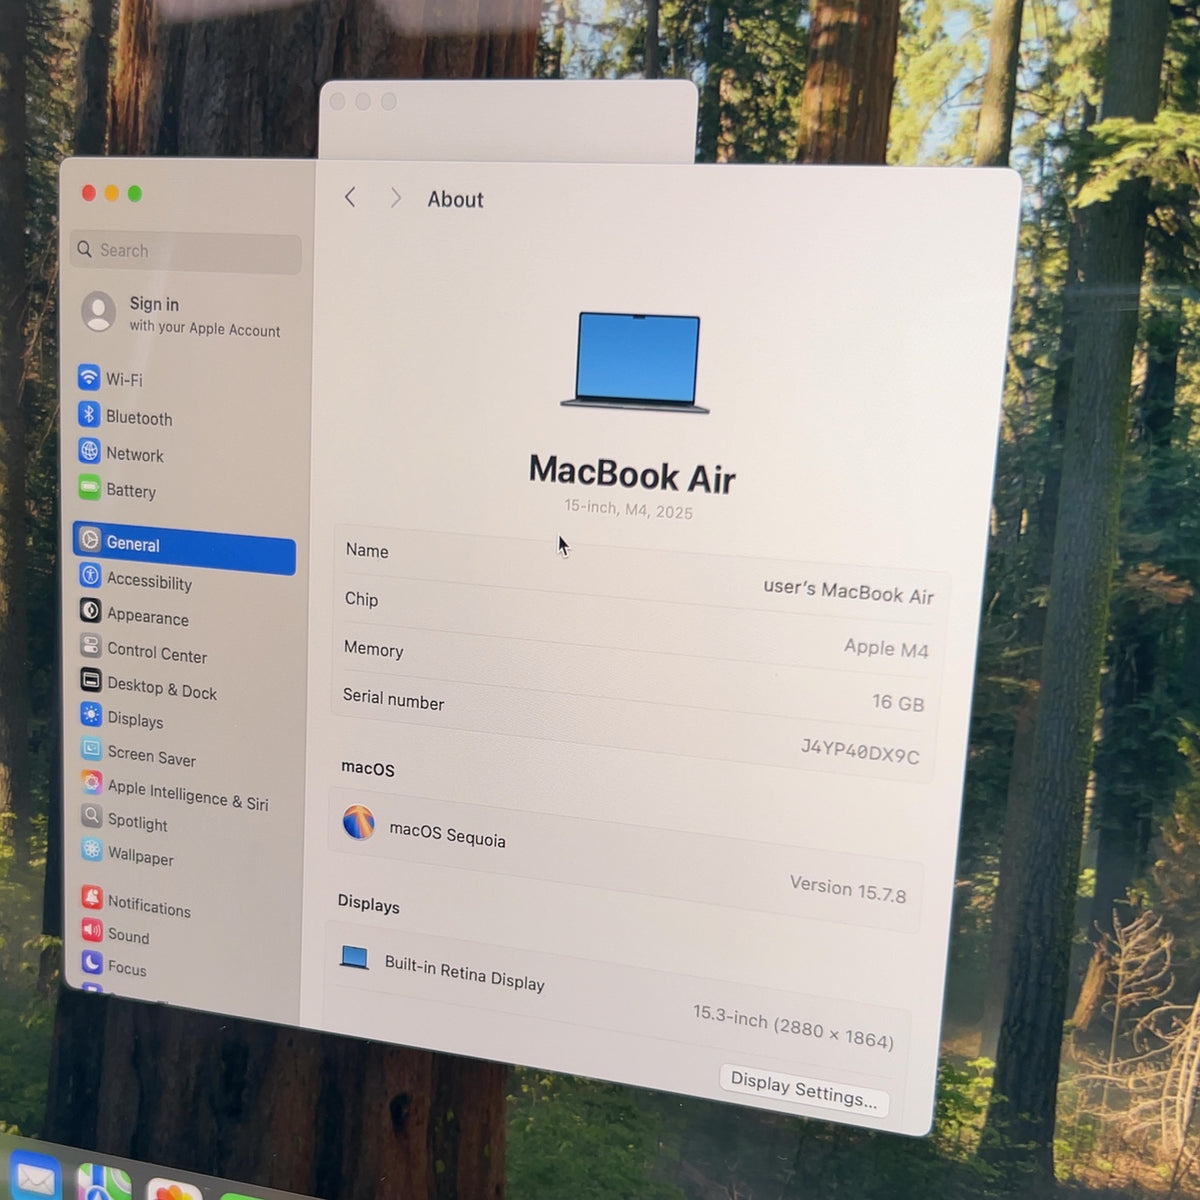Open the Wallpaper icon in sidebar
The image size is (1200, 1200).
(92, 849)
